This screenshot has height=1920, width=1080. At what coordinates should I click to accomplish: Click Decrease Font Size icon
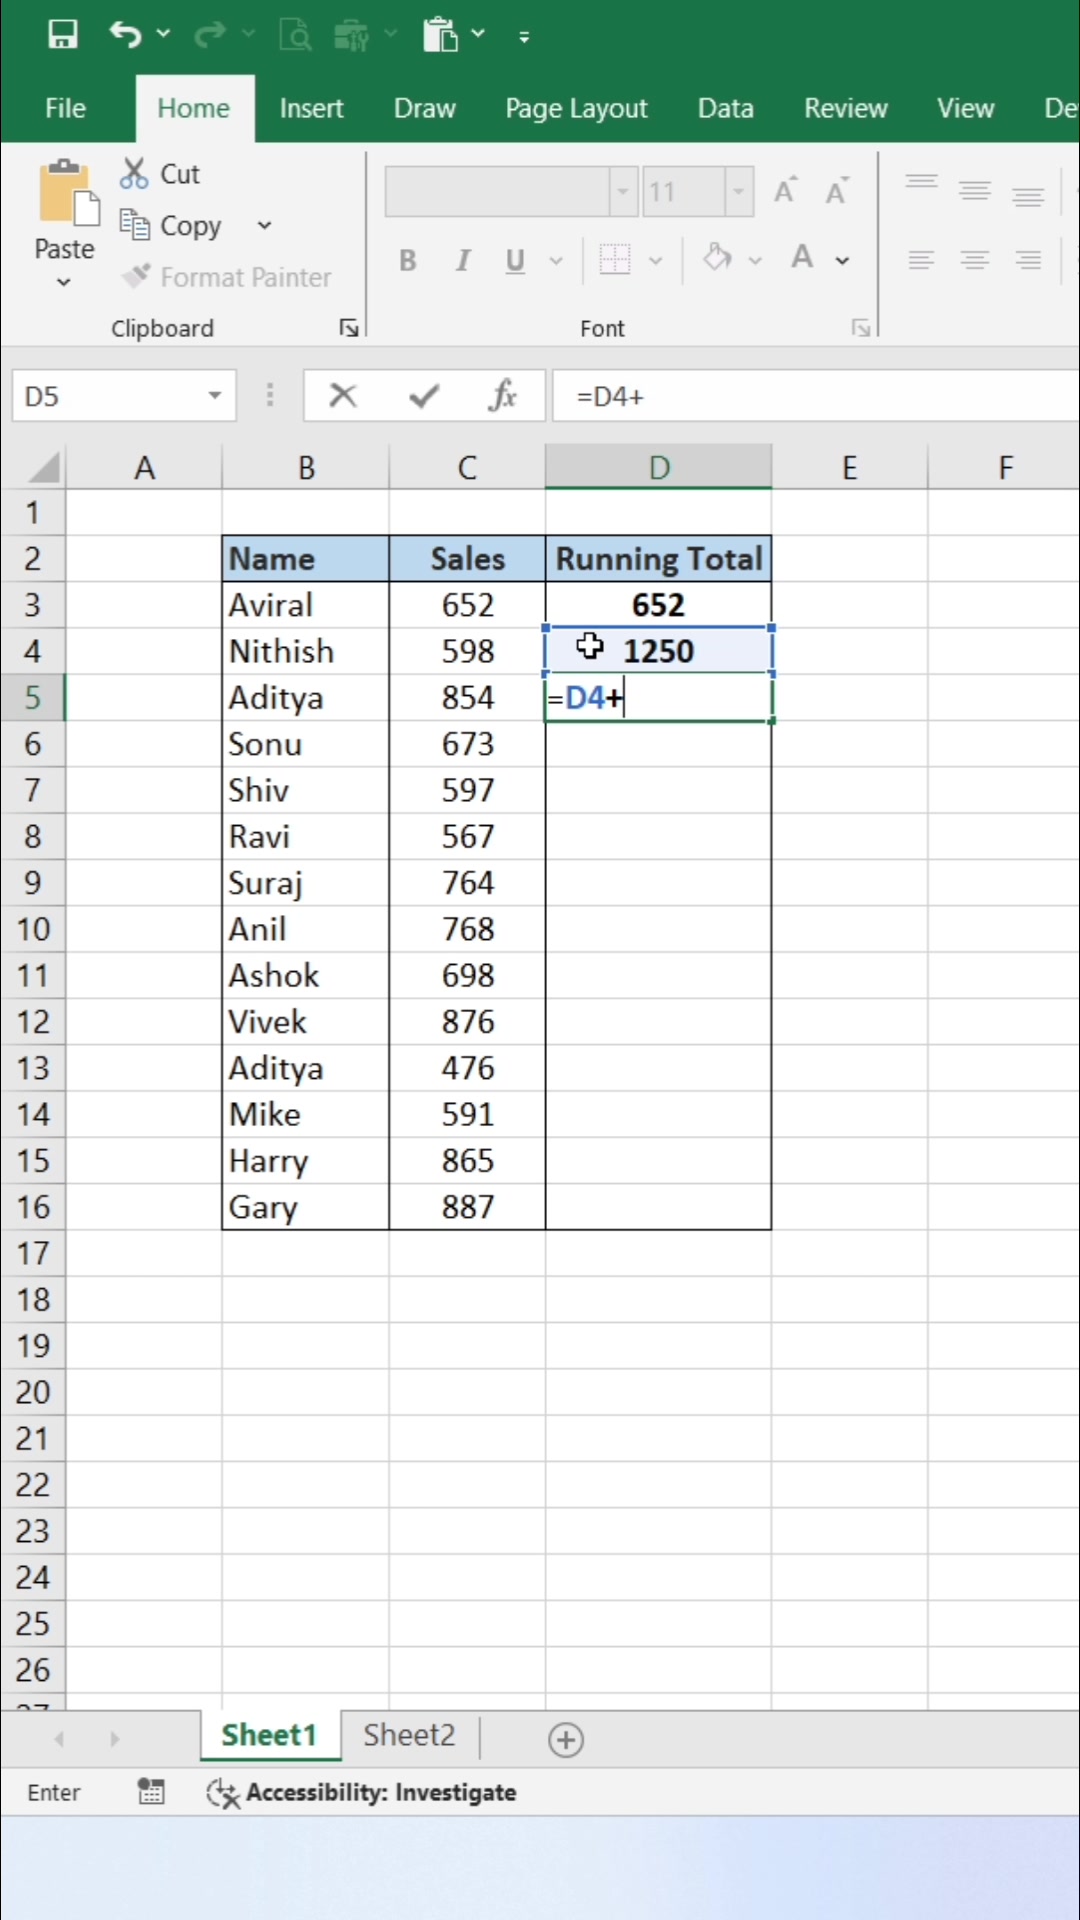[x=836, y=191]
